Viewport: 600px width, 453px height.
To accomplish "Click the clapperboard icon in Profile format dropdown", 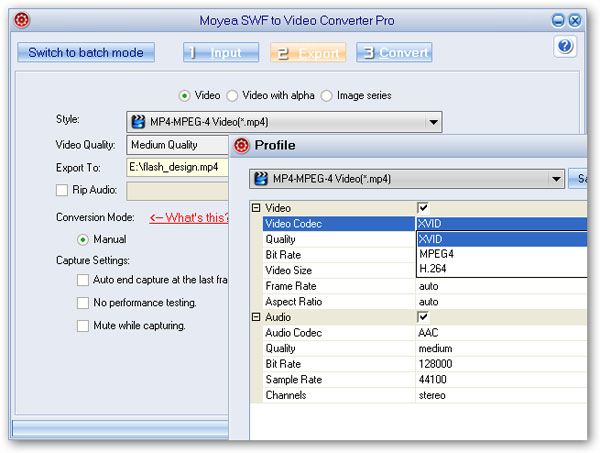I will coord(261,179).
